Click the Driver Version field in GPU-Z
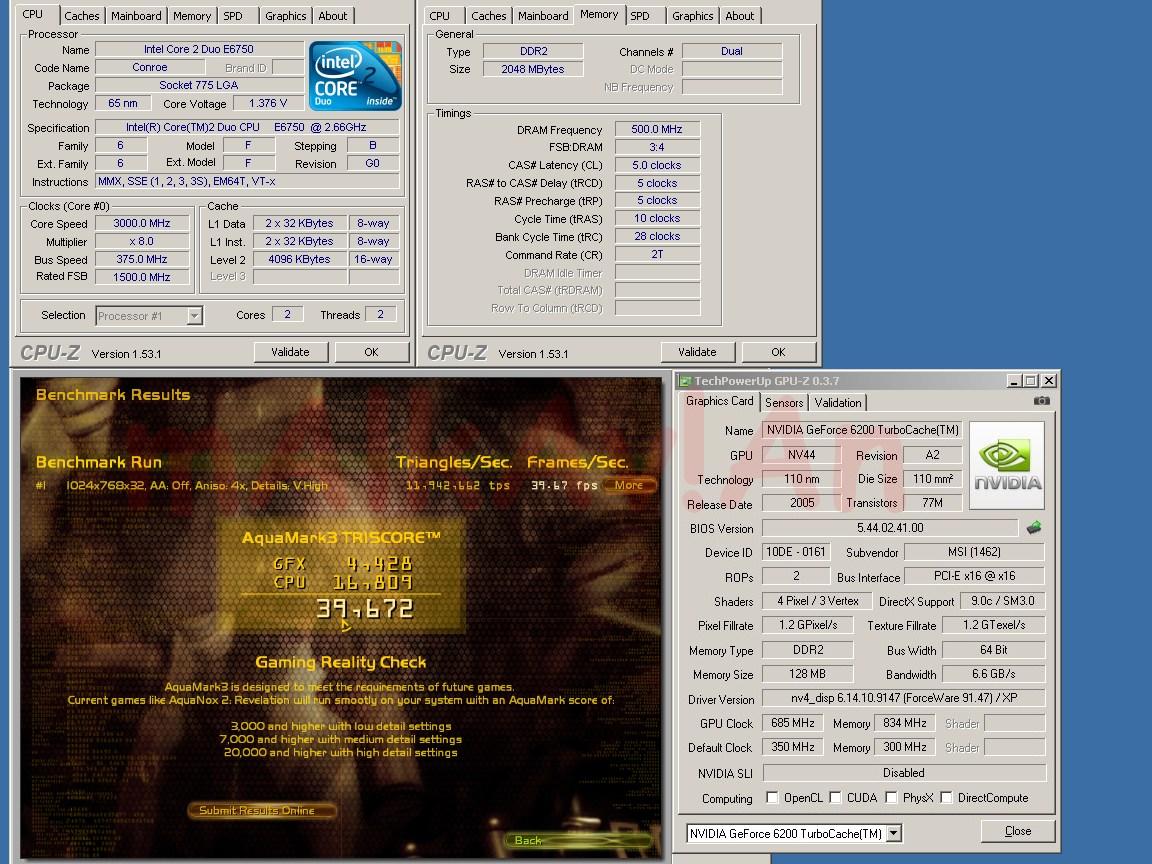Image resolution: width=1152 pixels, height=864 pixels. (x=904, y=698)
